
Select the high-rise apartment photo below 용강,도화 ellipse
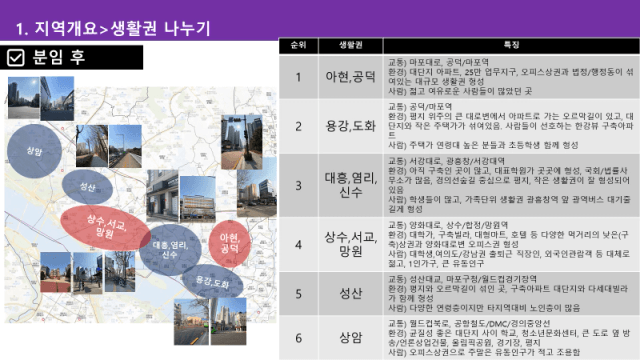point(229,322)
